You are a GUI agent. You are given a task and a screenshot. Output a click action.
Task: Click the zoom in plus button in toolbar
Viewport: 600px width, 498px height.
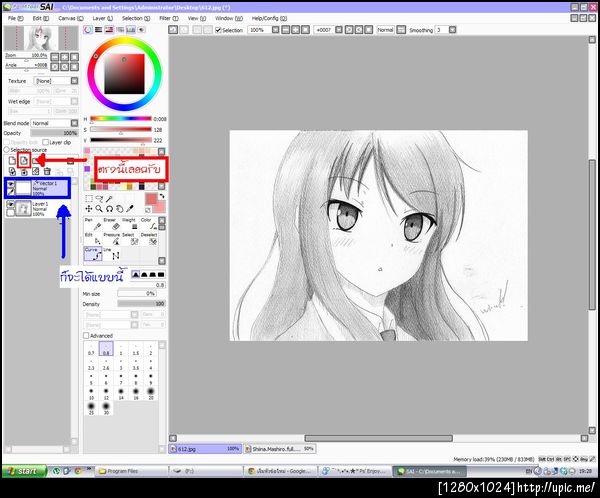pyautogui.click(x=295, y=29)
